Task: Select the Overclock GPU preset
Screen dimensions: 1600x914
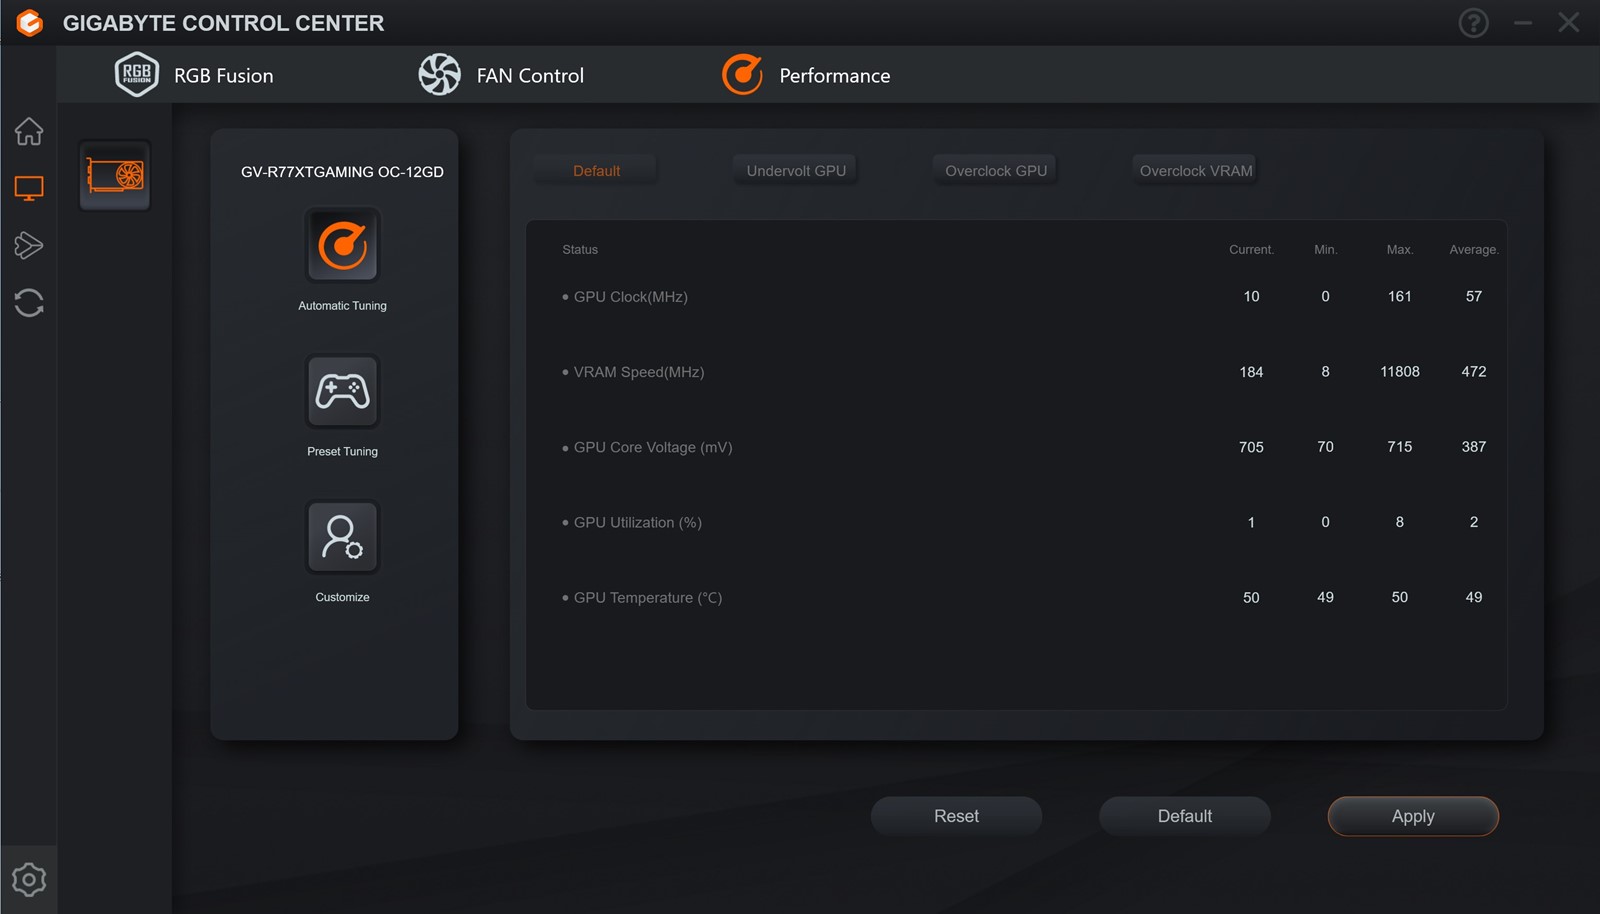Action: click(x=996, y=171)
